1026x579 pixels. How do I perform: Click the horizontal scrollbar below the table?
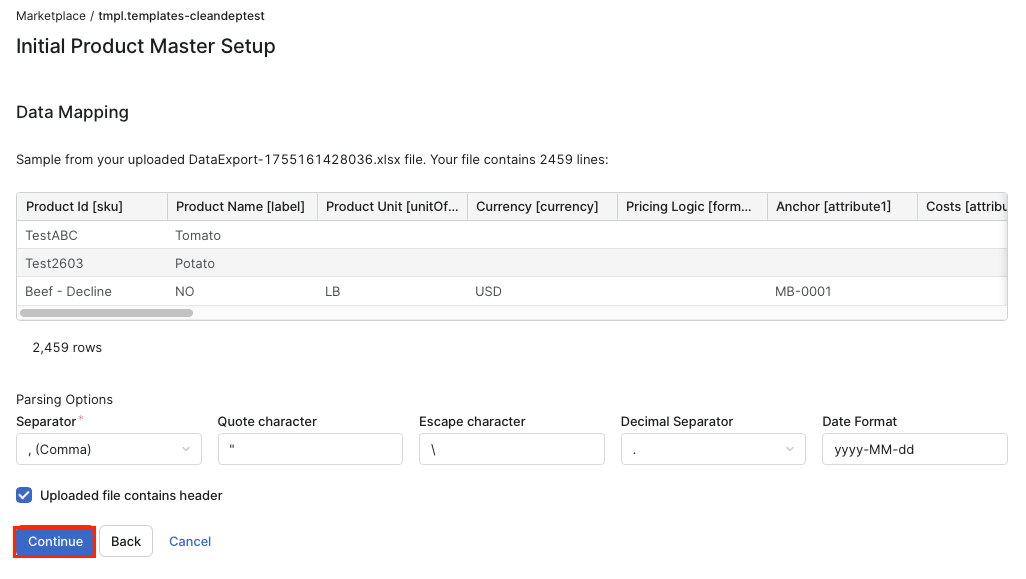point(105,312)
